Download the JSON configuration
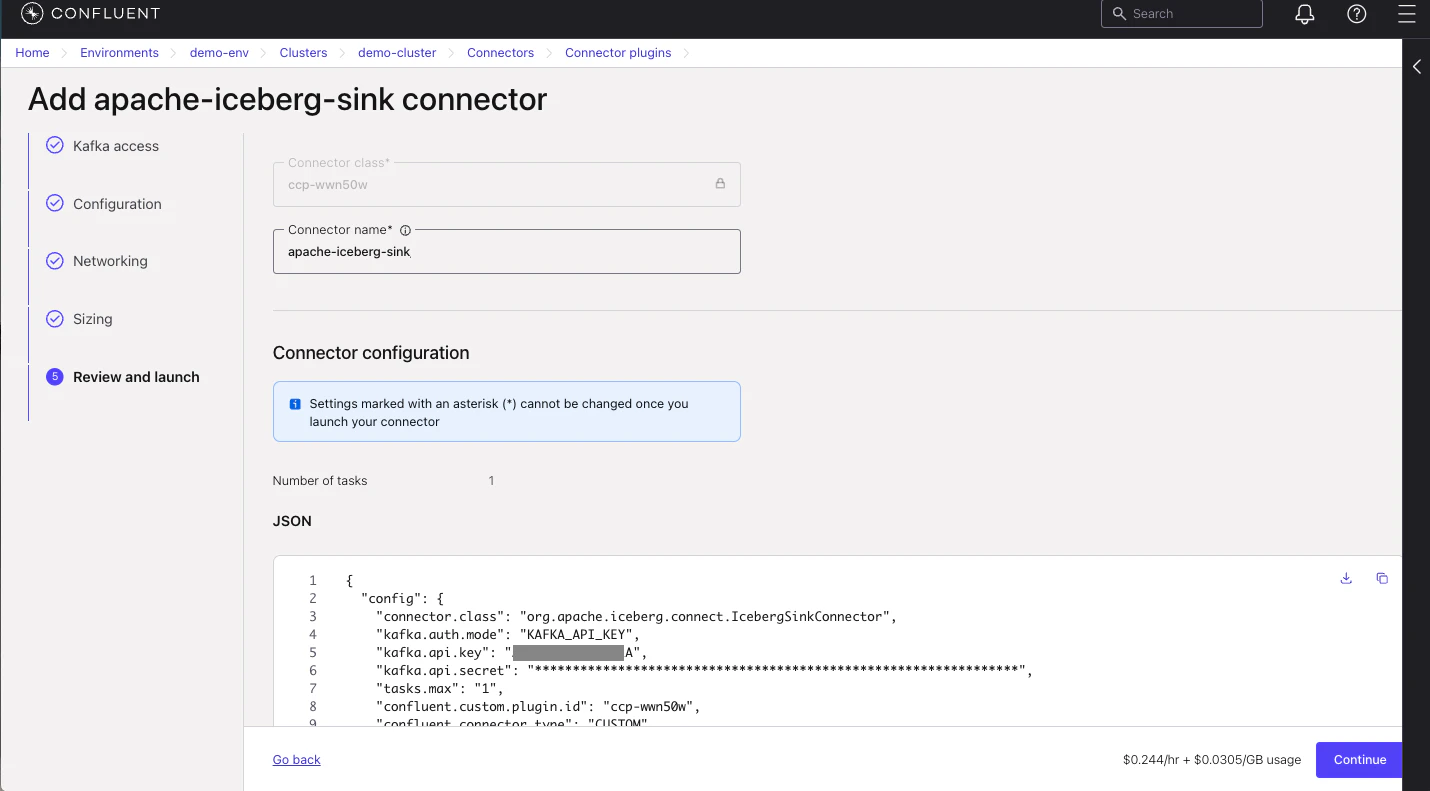This screenshot has width=1430, height=791. [x=1346, y=578]
